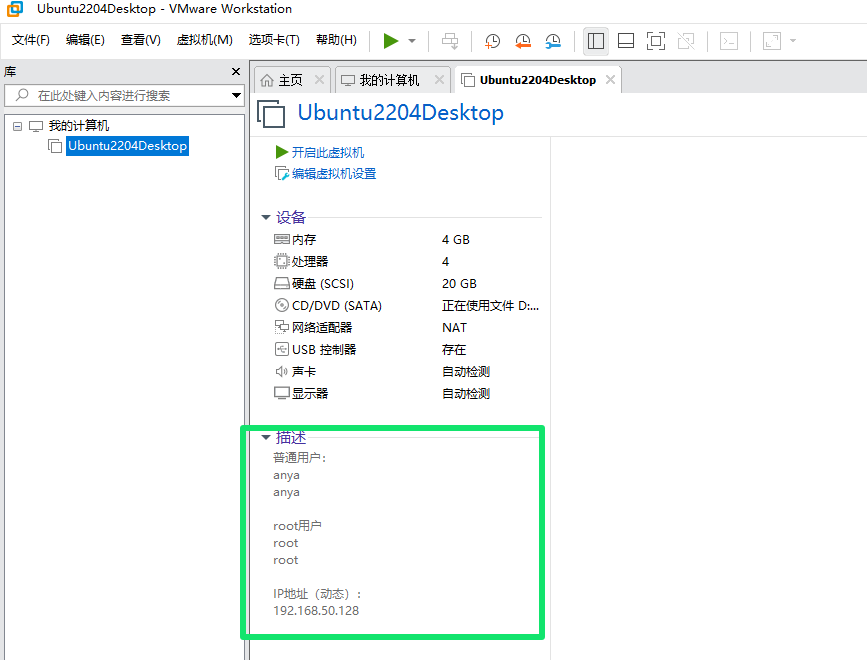The height and width of the screenshot is (660, 867).
Task: Open the 虚拟机(M) menu
Action: (x=204, y=40)
